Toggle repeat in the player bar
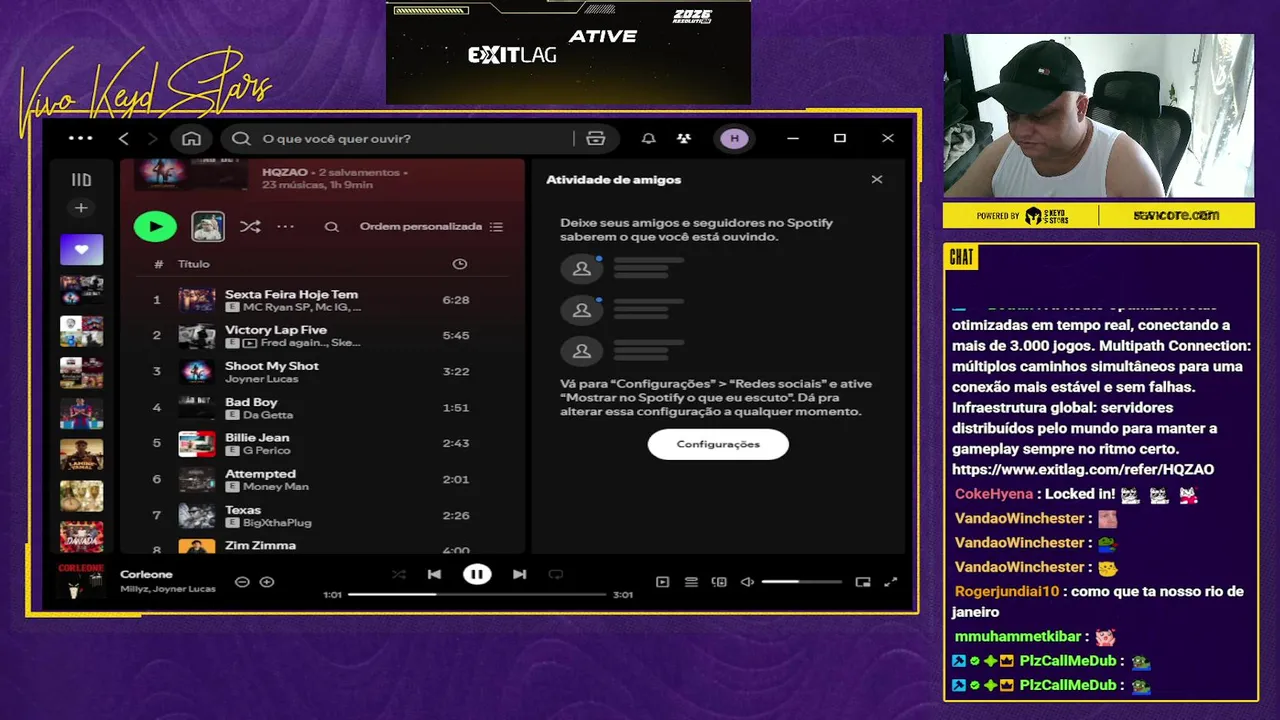1280x720 pixels. pos(556,574)
